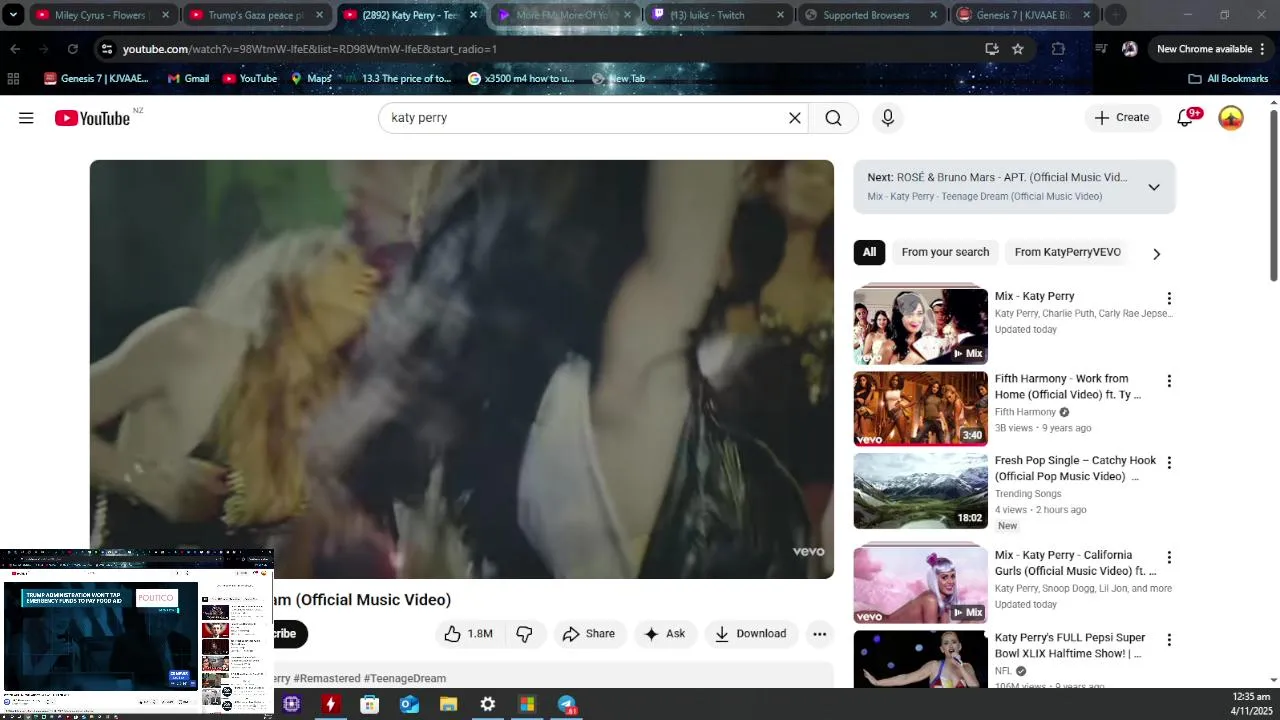Open a new browser tab
Image resolution: width=1280 pixels, height=720 pixels.
pos(1116,15)
